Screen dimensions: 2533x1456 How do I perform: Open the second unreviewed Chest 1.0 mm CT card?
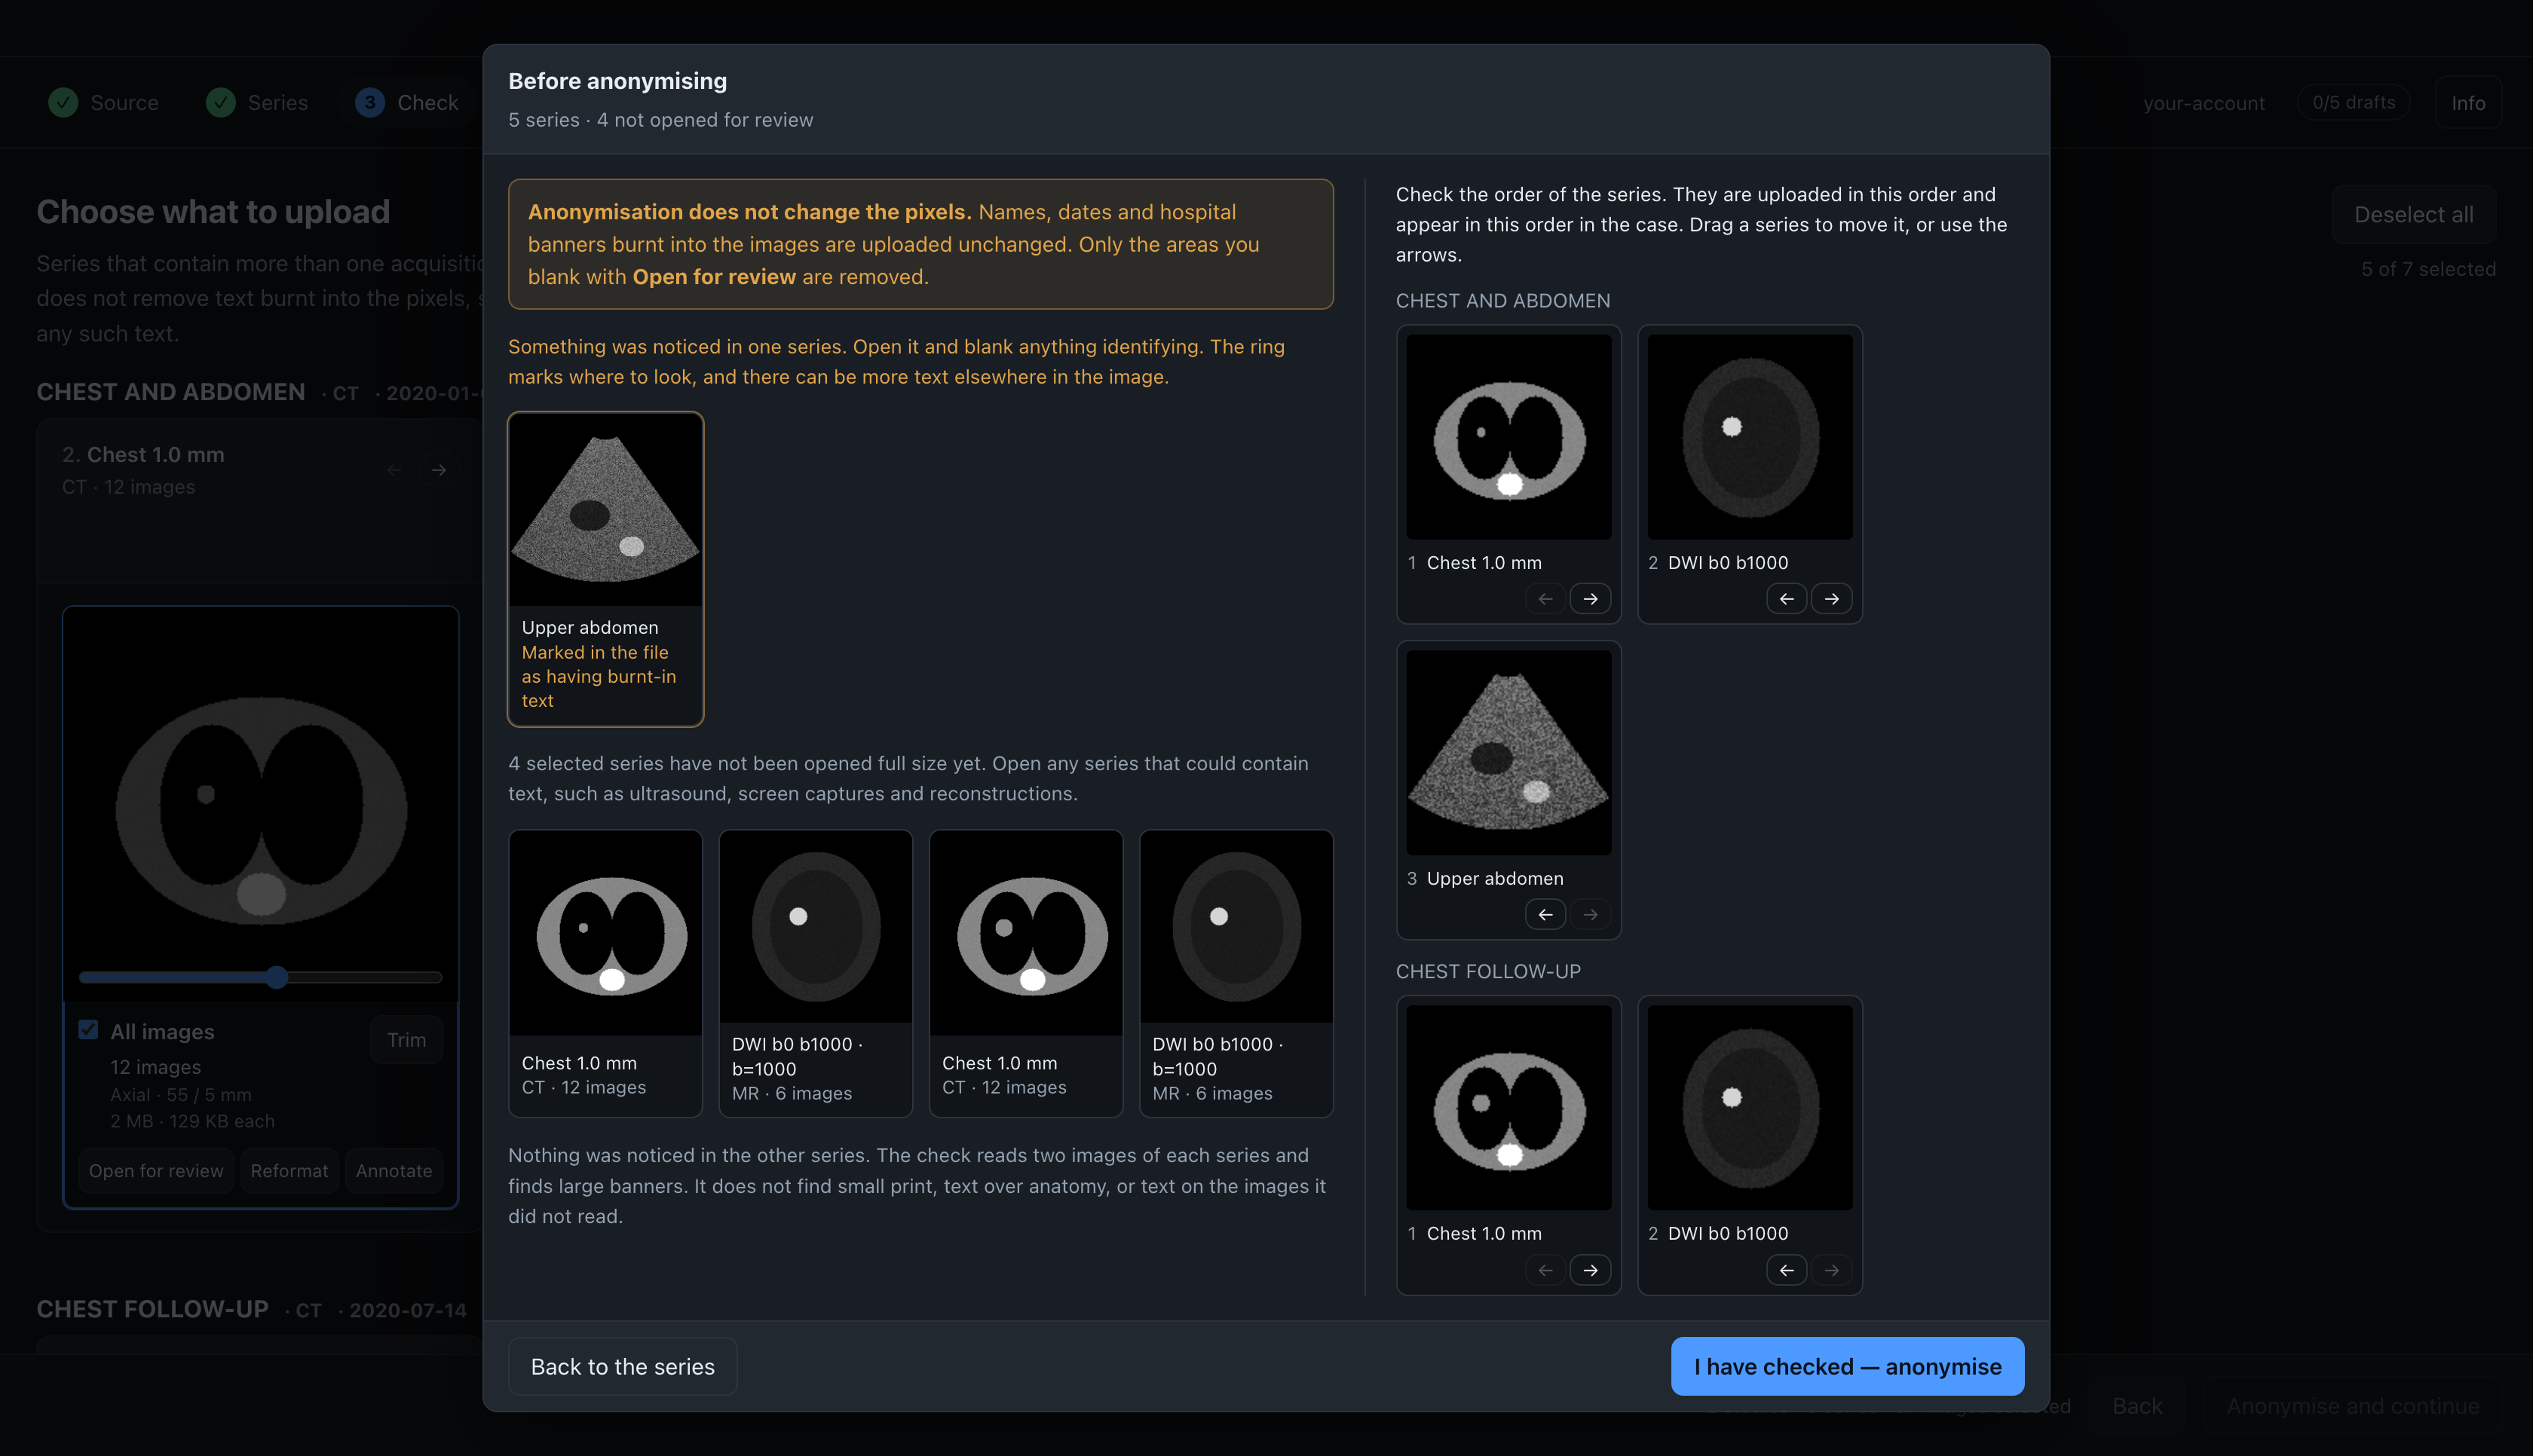(1025, 973)
